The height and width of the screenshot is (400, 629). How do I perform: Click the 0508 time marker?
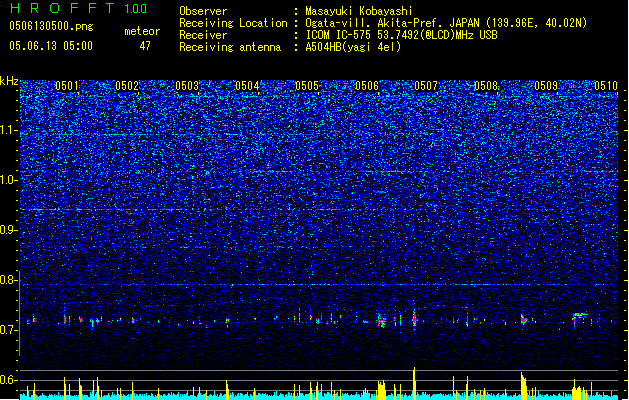(x=486, y=86)
